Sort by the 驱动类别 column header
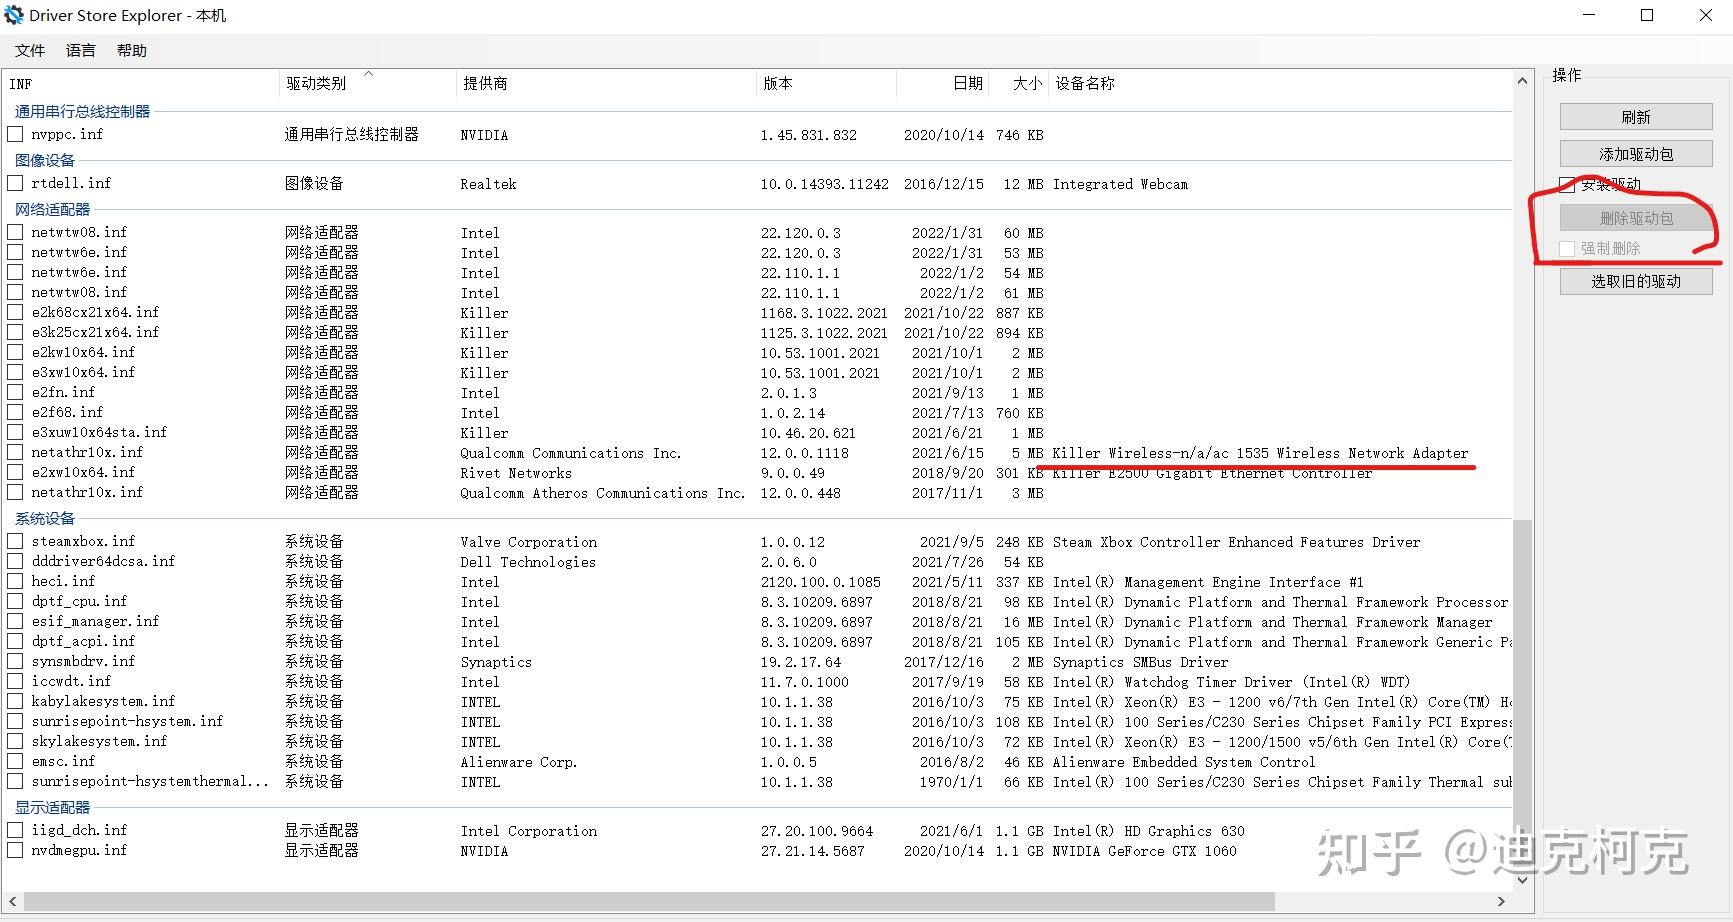 (367, 84)
